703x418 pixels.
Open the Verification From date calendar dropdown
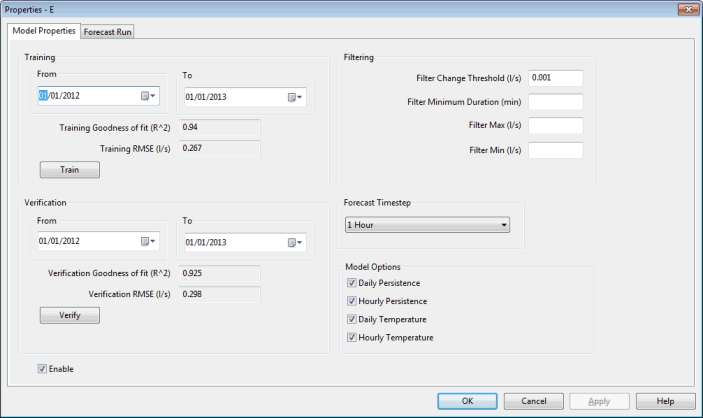148,241
